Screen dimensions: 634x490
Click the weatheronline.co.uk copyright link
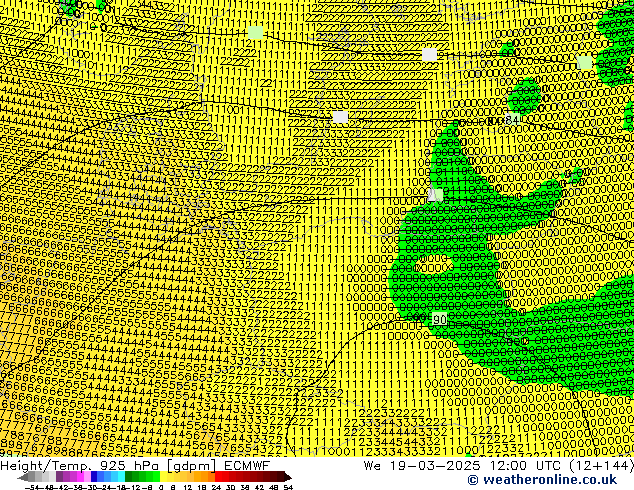click(542, 480)
